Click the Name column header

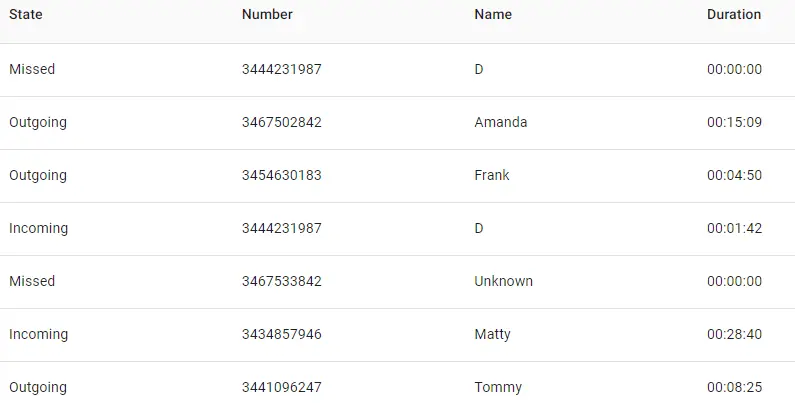tap(493, 15)
